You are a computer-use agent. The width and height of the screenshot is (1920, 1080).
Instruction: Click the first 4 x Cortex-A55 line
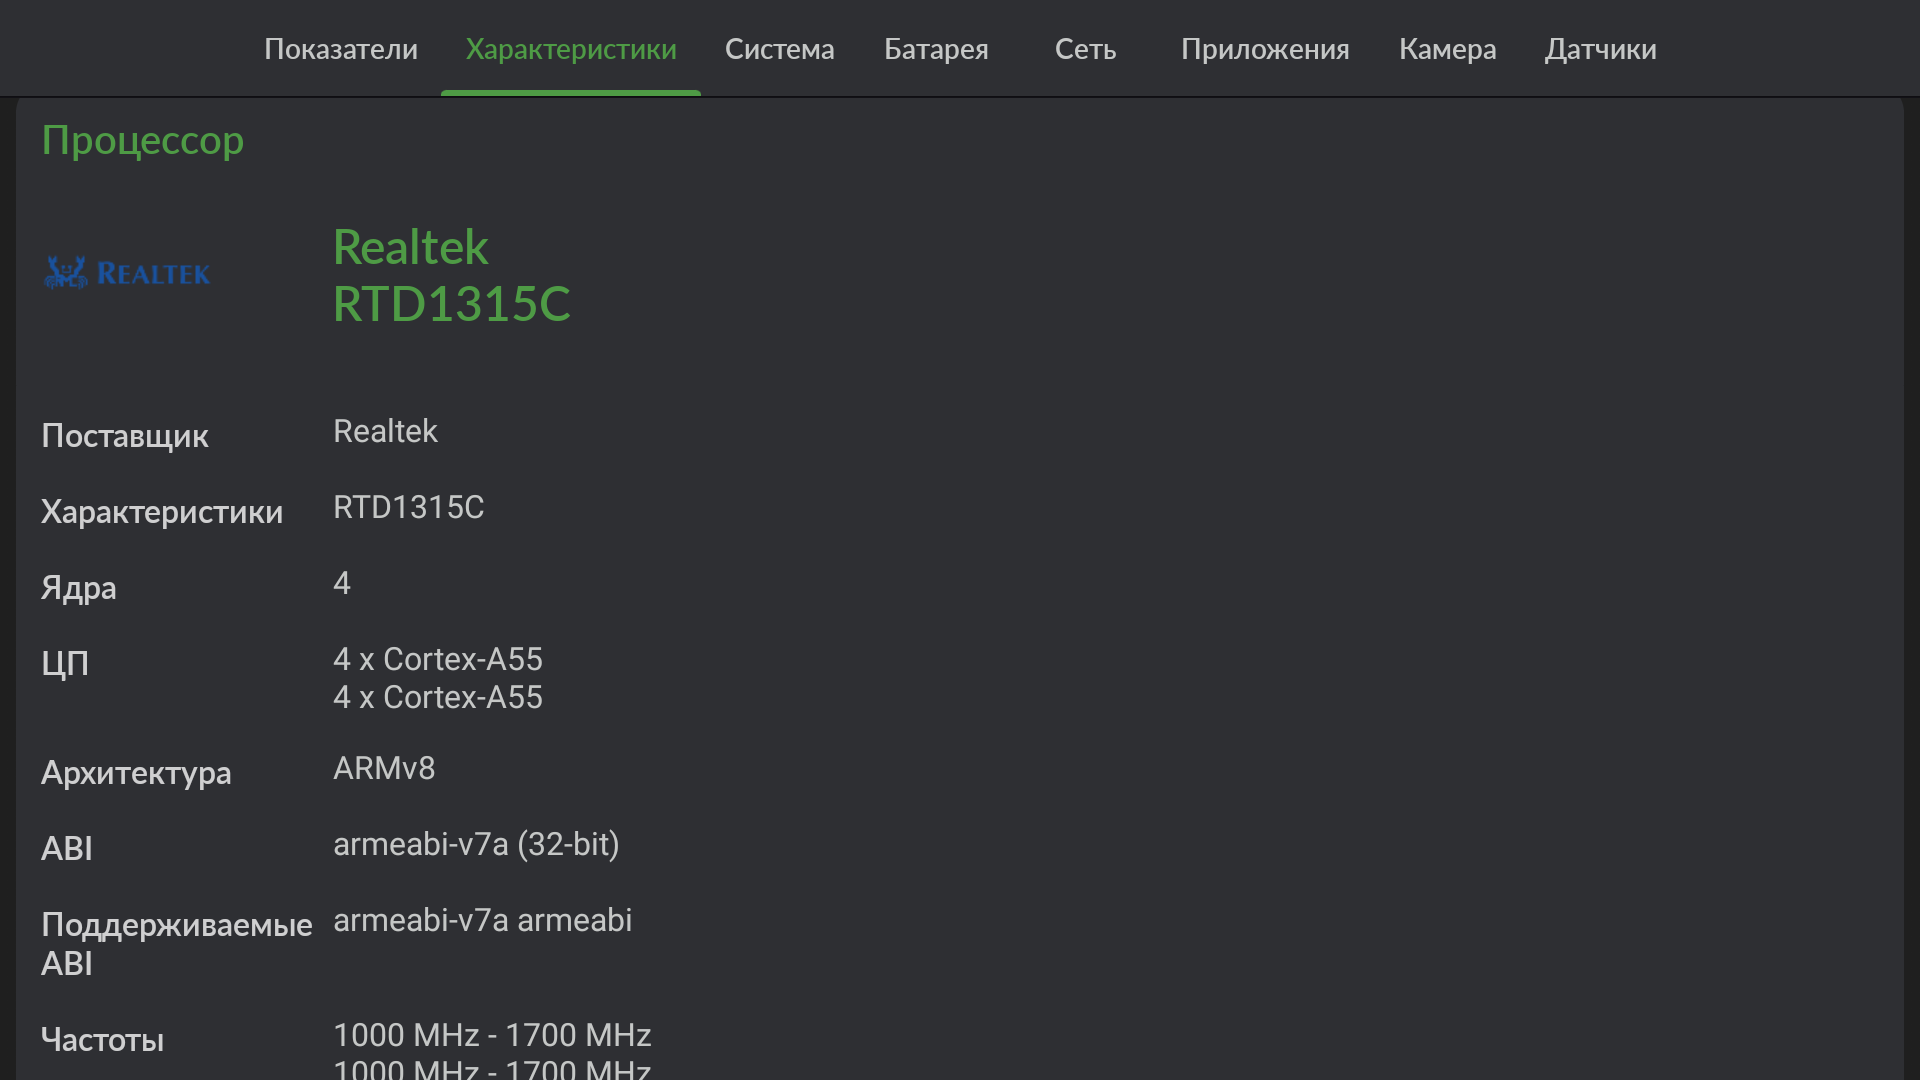(x=438, y=659)
